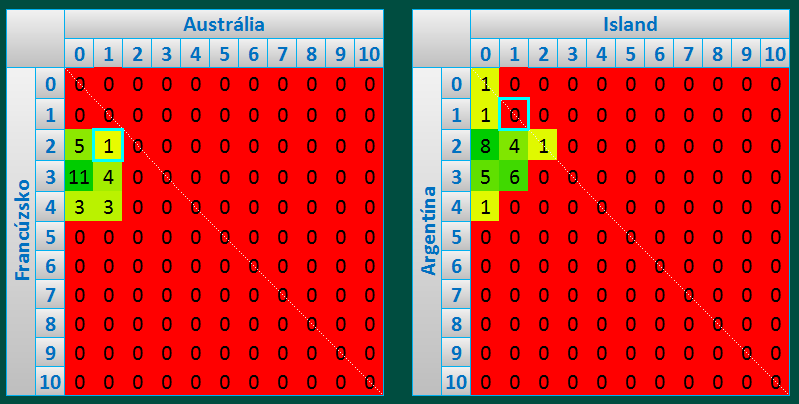Viewport: 799px width, 404px height.
Task: Click row header 10 beside Argentína
Action: click(x=455, y=381)
